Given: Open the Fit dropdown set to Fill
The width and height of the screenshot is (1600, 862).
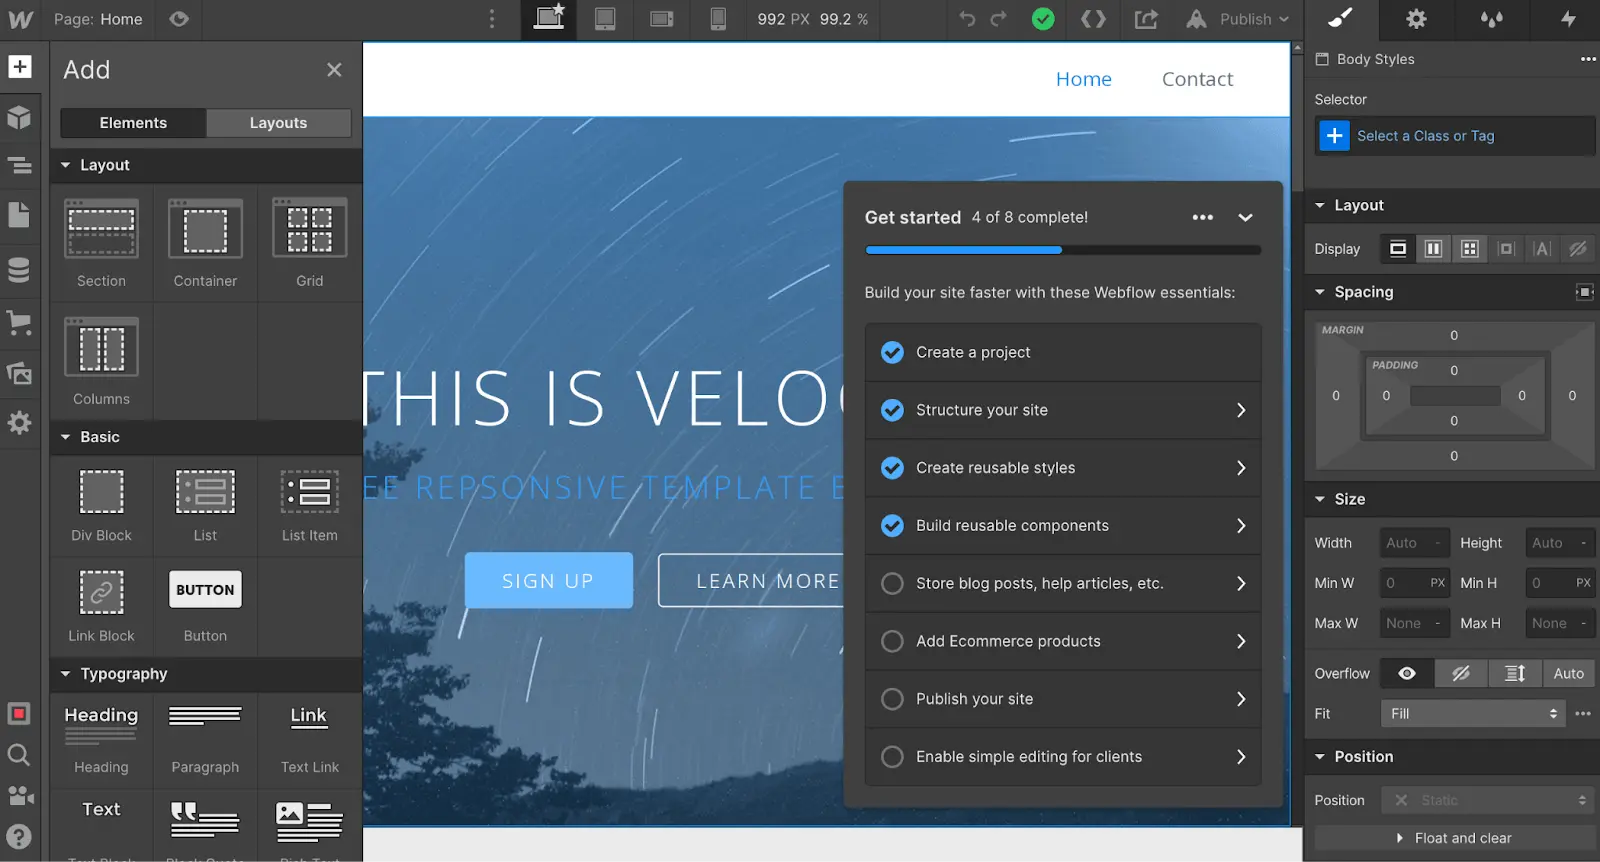Looking at the screenshot, I should click(x=1472, y=714).
